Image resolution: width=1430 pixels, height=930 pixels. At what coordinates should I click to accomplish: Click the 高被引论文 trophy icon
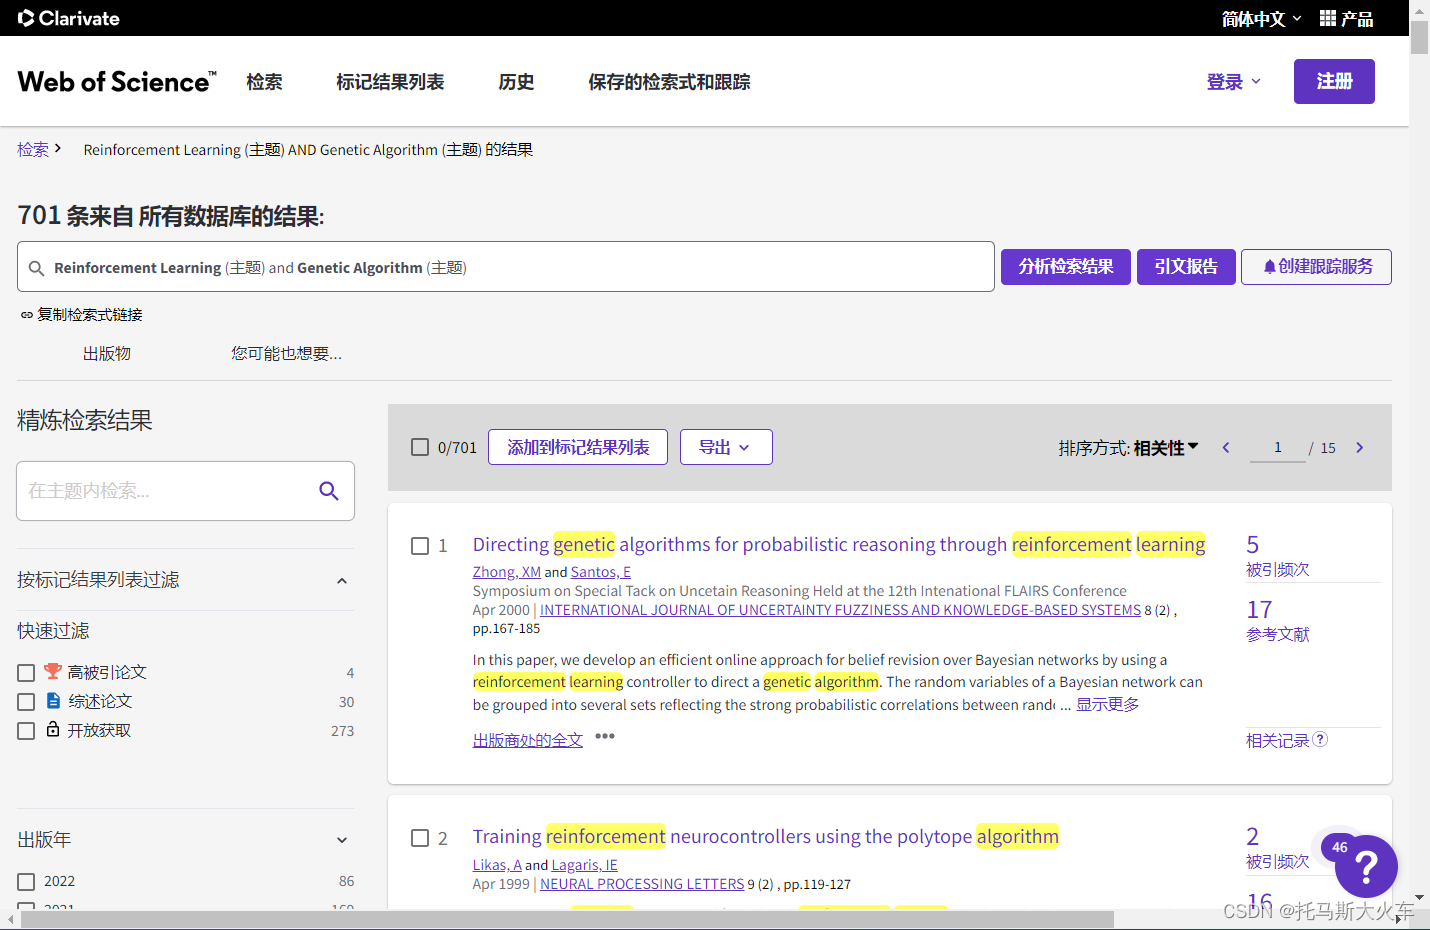(x=53, y=671)
